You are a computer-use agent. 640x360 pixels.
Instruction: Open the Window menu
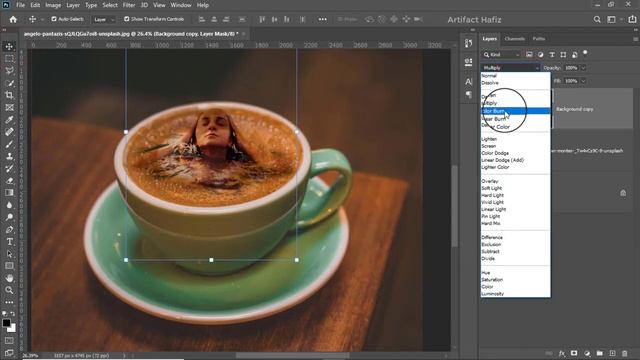181,5
